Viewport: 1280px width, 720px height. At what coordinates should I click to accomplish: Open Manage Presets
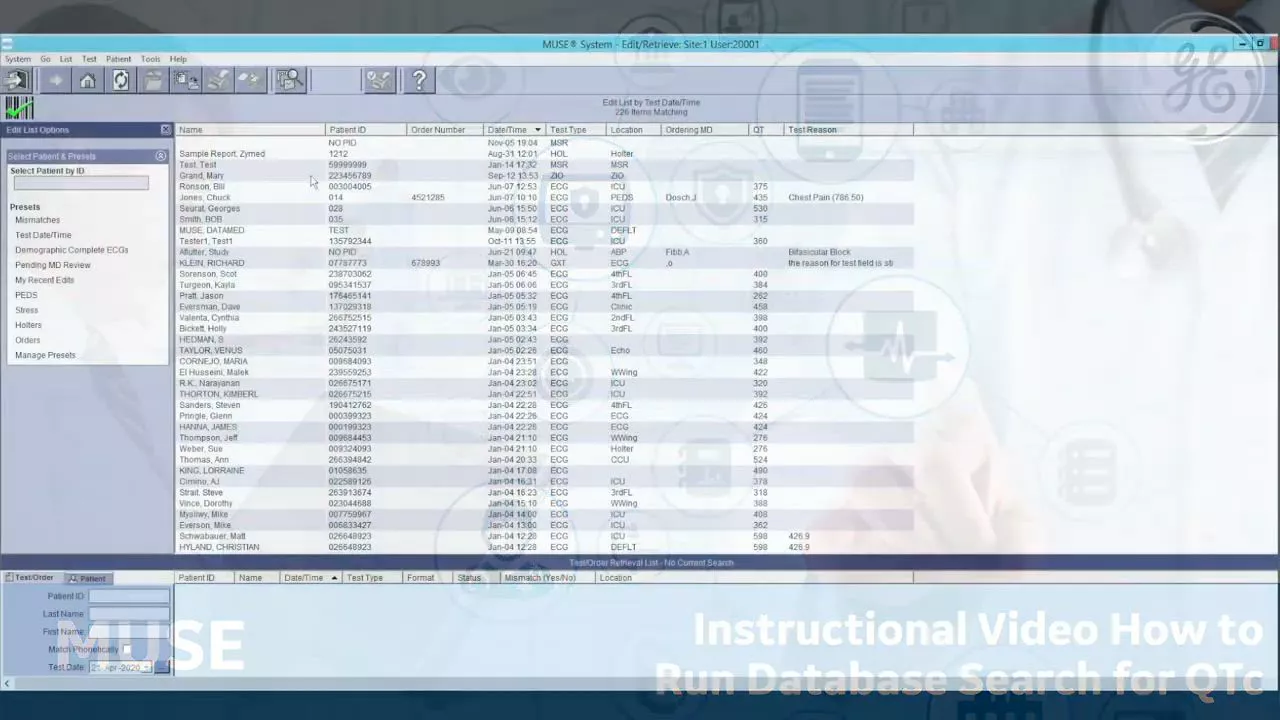coord(45,355)
